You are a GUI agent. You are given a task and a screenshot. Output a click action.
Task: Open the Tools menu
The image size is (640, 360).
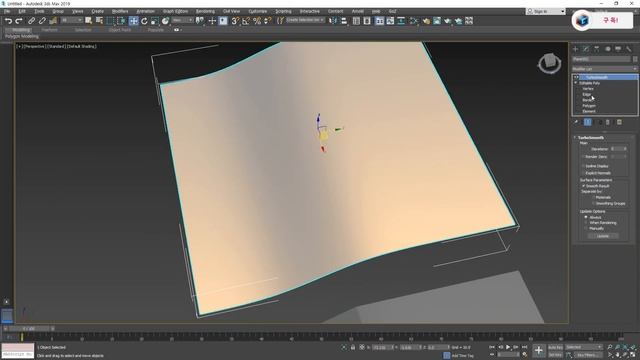point(39,11)
